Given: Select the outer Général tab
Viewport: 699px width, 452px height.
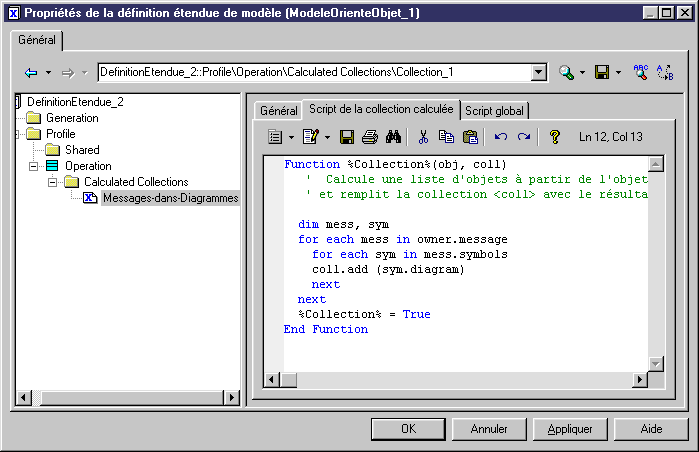Looking at the screenshot, I should click(37, 40).
